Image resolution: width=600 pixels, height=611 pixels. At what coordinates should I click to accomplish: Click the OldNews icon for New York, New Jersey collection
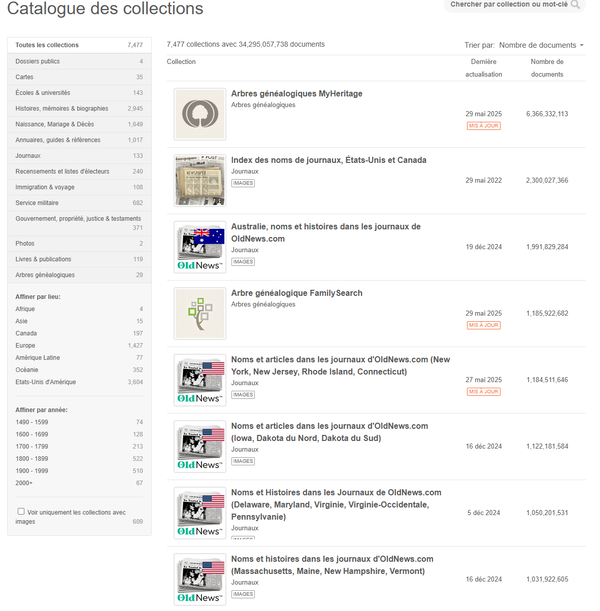[199, 380]
